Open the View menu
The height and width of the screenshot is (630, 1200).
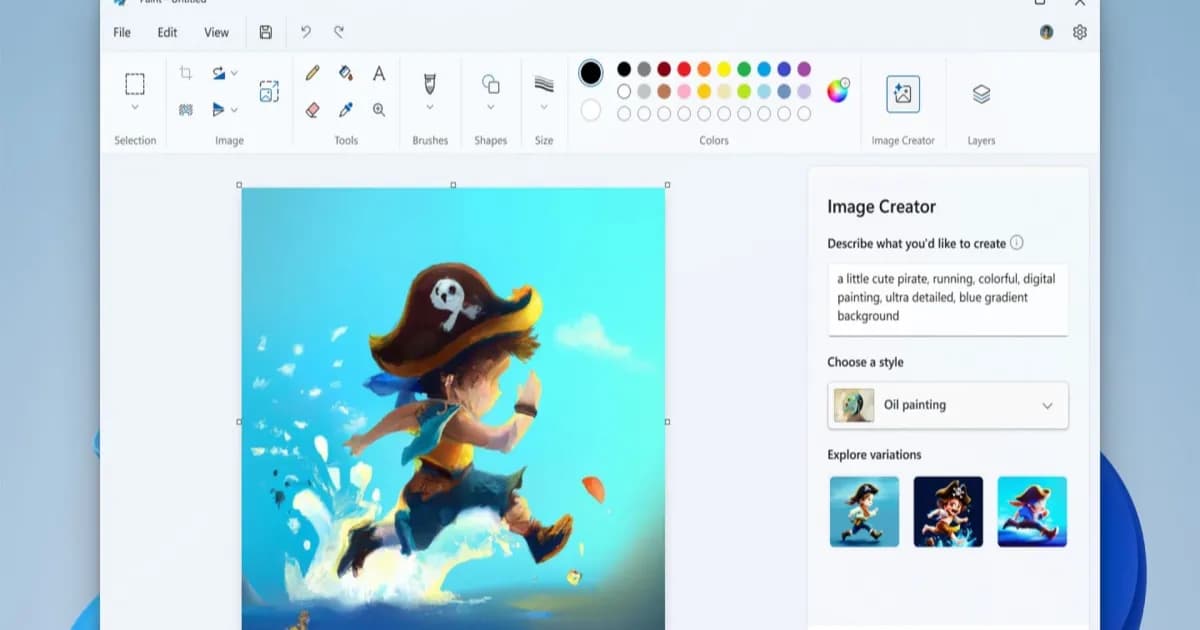pos(216,32)
